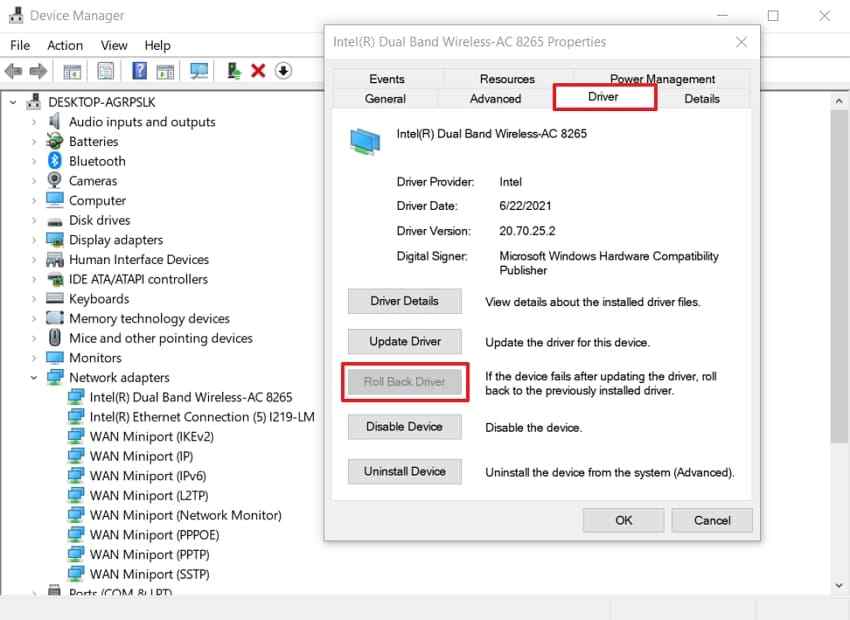Click the Disable Device button
Viewport: 850px width, 620px height.
[404, 427]
